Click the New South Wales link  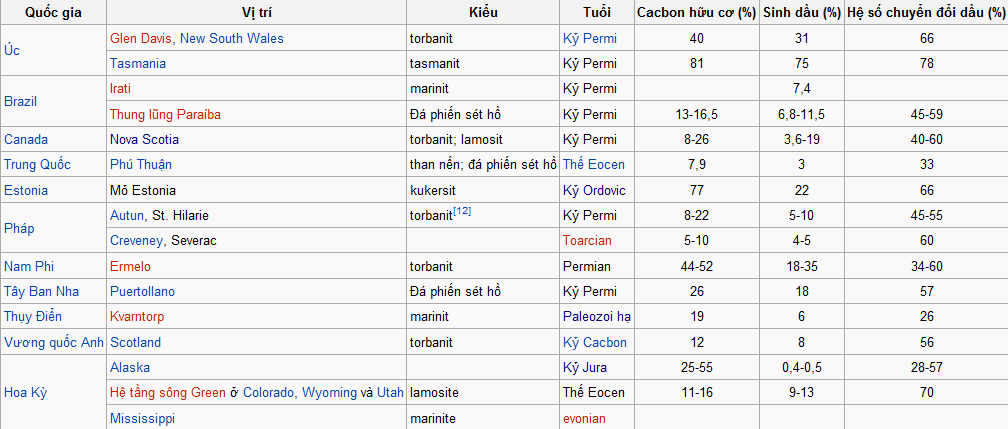tap(231, 38)
